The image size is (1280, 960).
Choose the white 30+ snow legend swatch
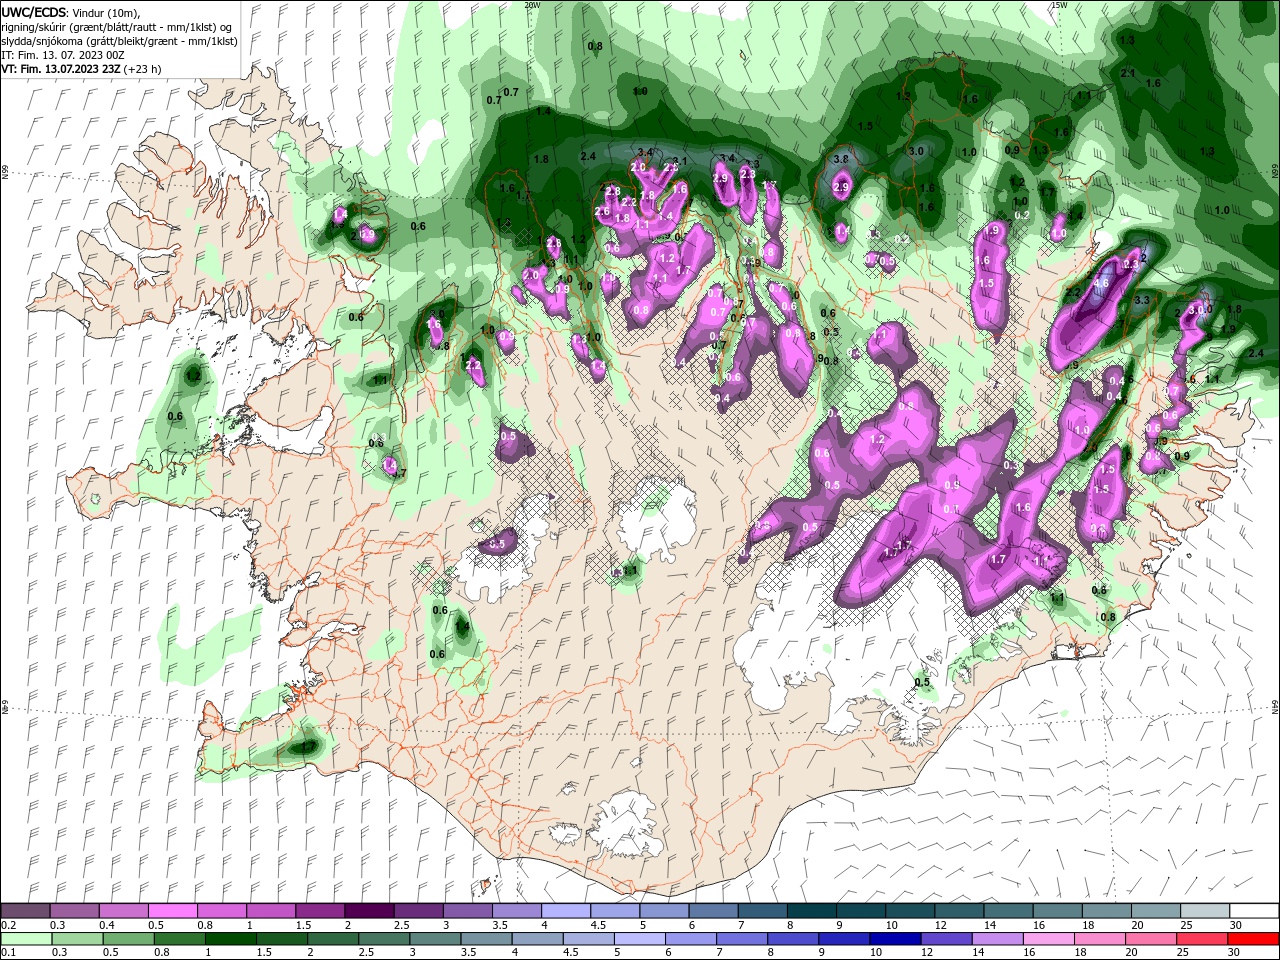[1253, 911]
